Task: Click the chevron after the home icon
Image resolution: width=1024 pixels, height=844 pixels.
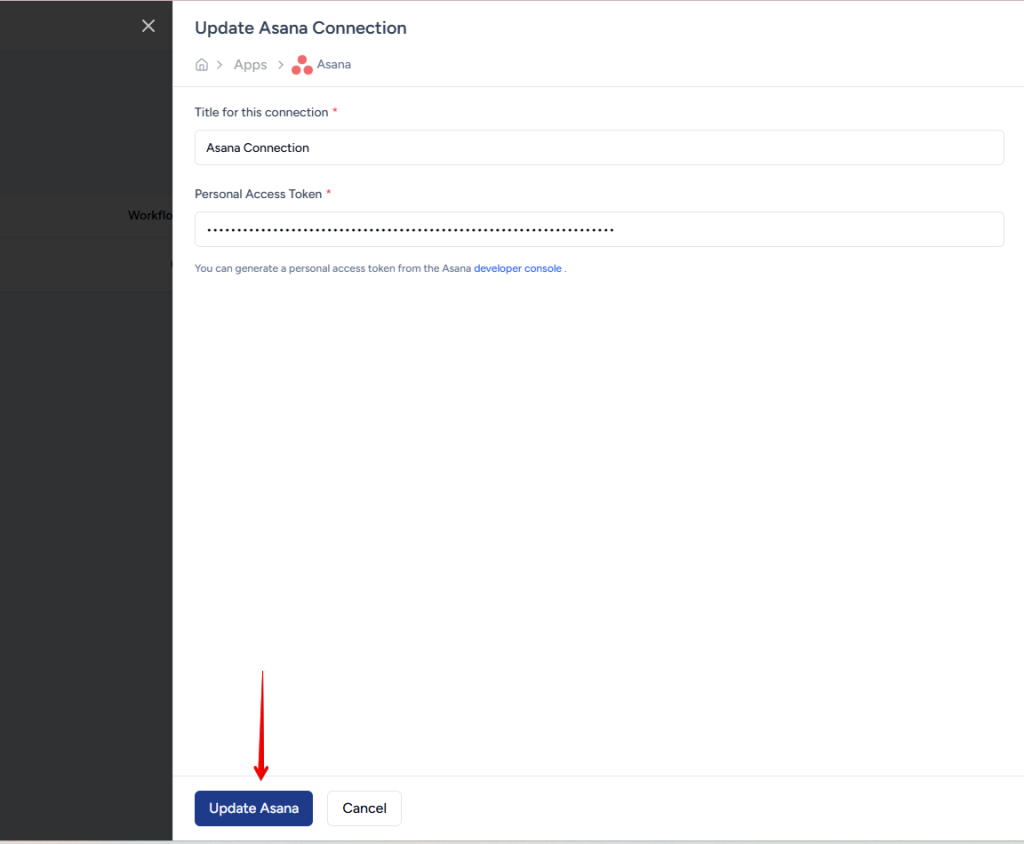Action: [x=219, y=65]
